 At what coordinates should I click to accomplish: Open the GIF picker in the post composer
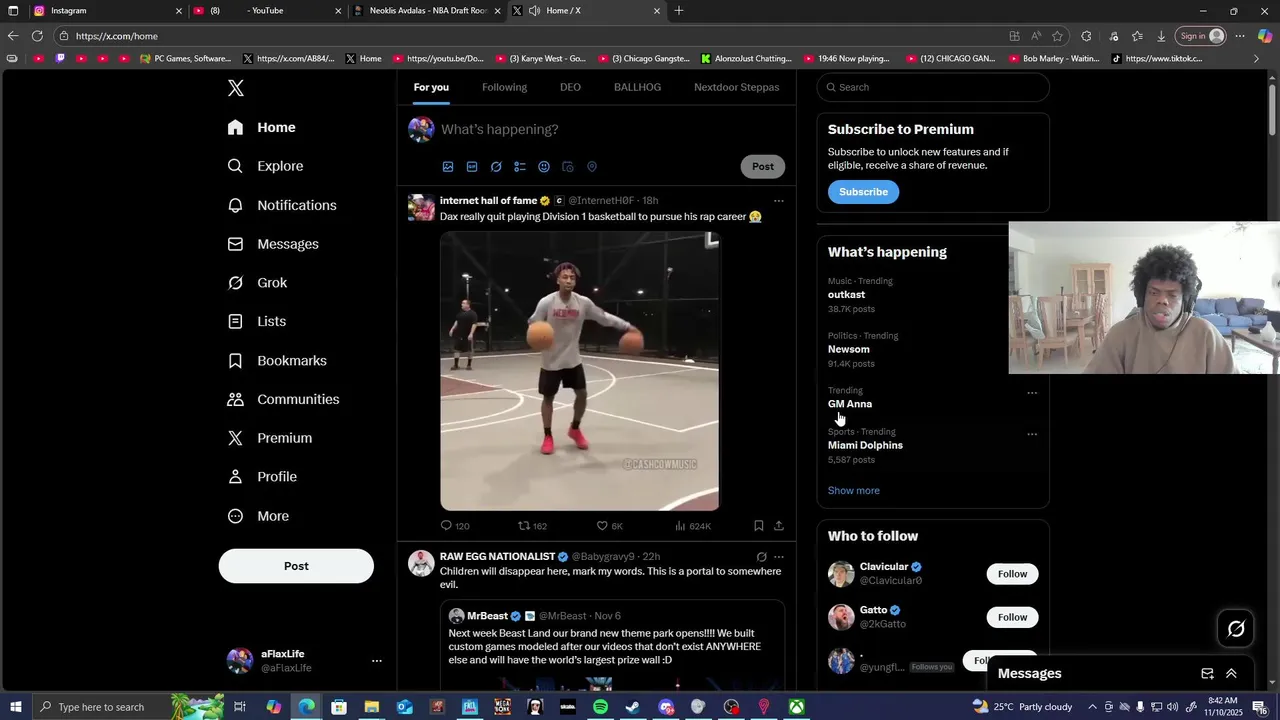click(472, 167)
